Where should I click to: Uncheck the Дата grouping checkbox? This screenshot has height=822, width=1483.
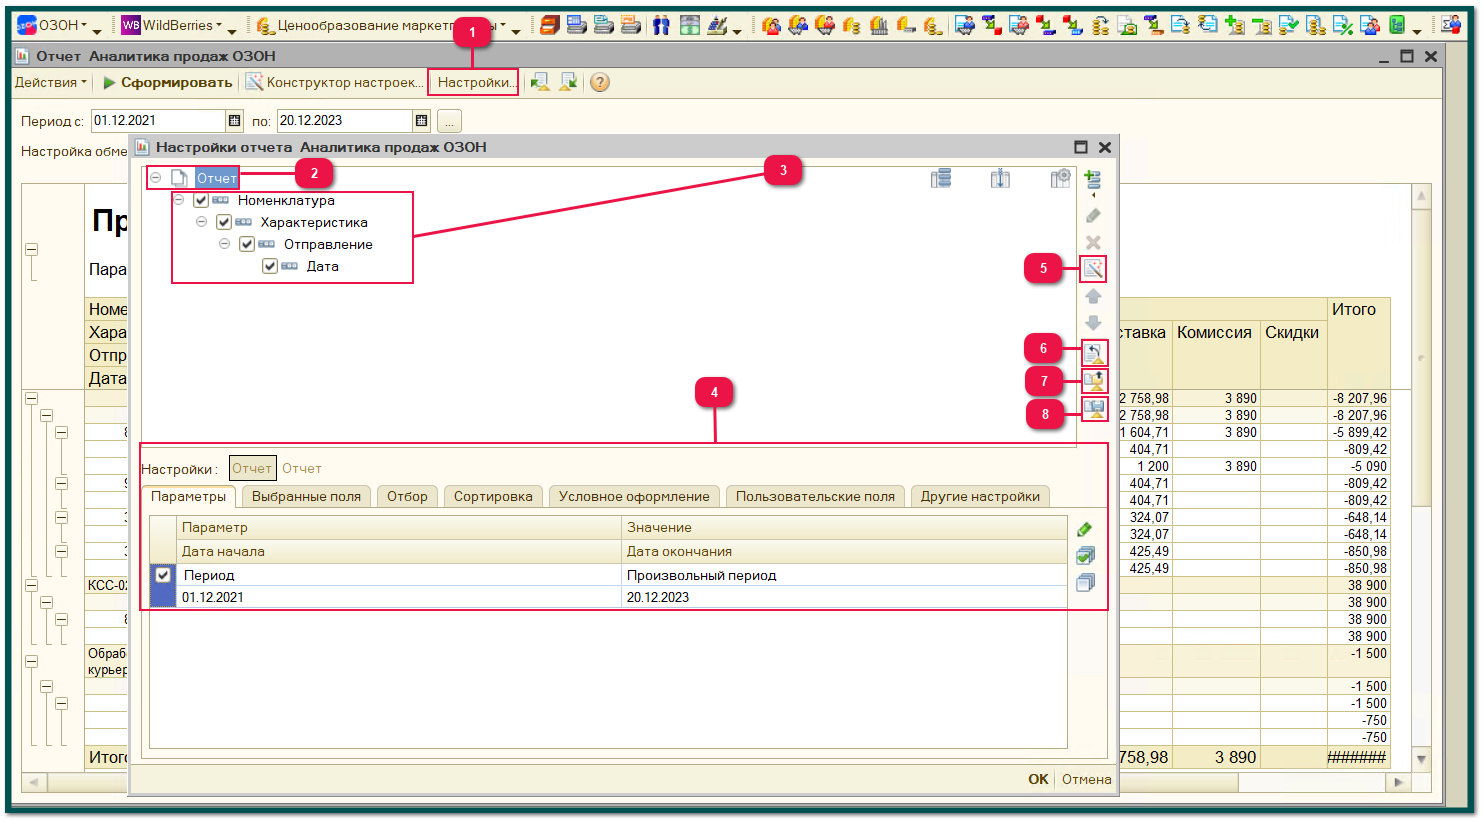coord(270,267)
